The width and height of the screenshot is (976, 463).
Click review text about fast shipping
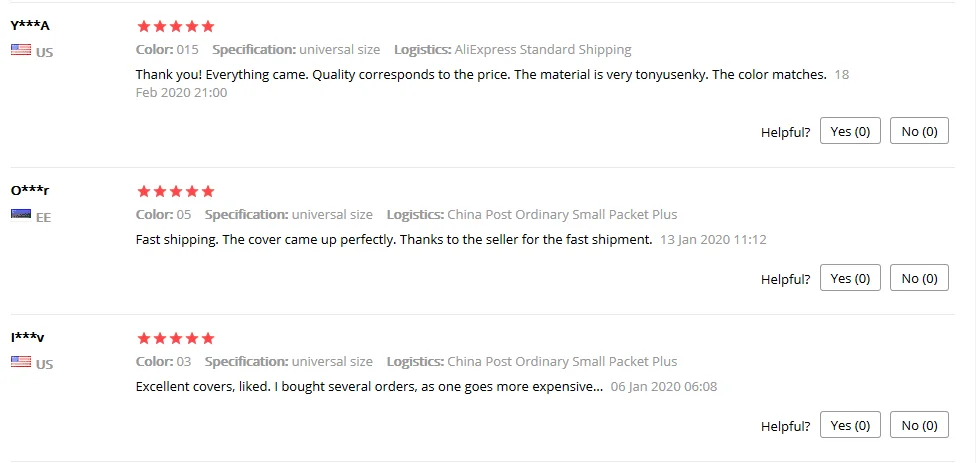pos(393,240)
